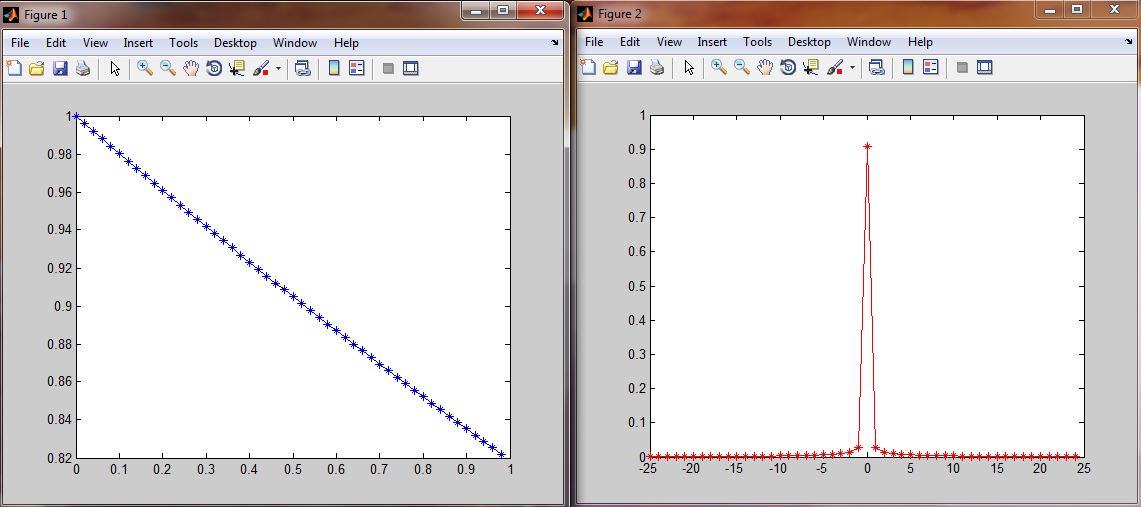Image resolution: width=1141 pixels, height=507 pixels.
Task: Toggle Insert Colorbar in Figure 1
Action: point(334,68)
